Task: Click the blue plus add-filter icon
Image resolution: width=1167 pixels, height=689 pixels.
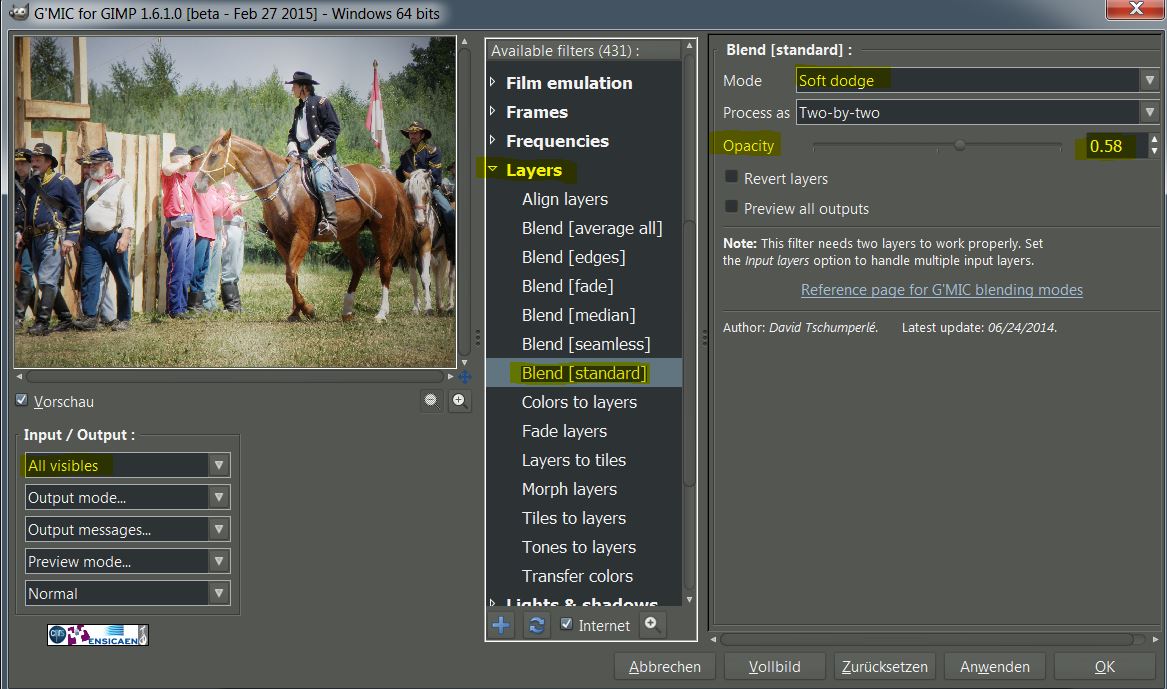Action: [501, 626]
